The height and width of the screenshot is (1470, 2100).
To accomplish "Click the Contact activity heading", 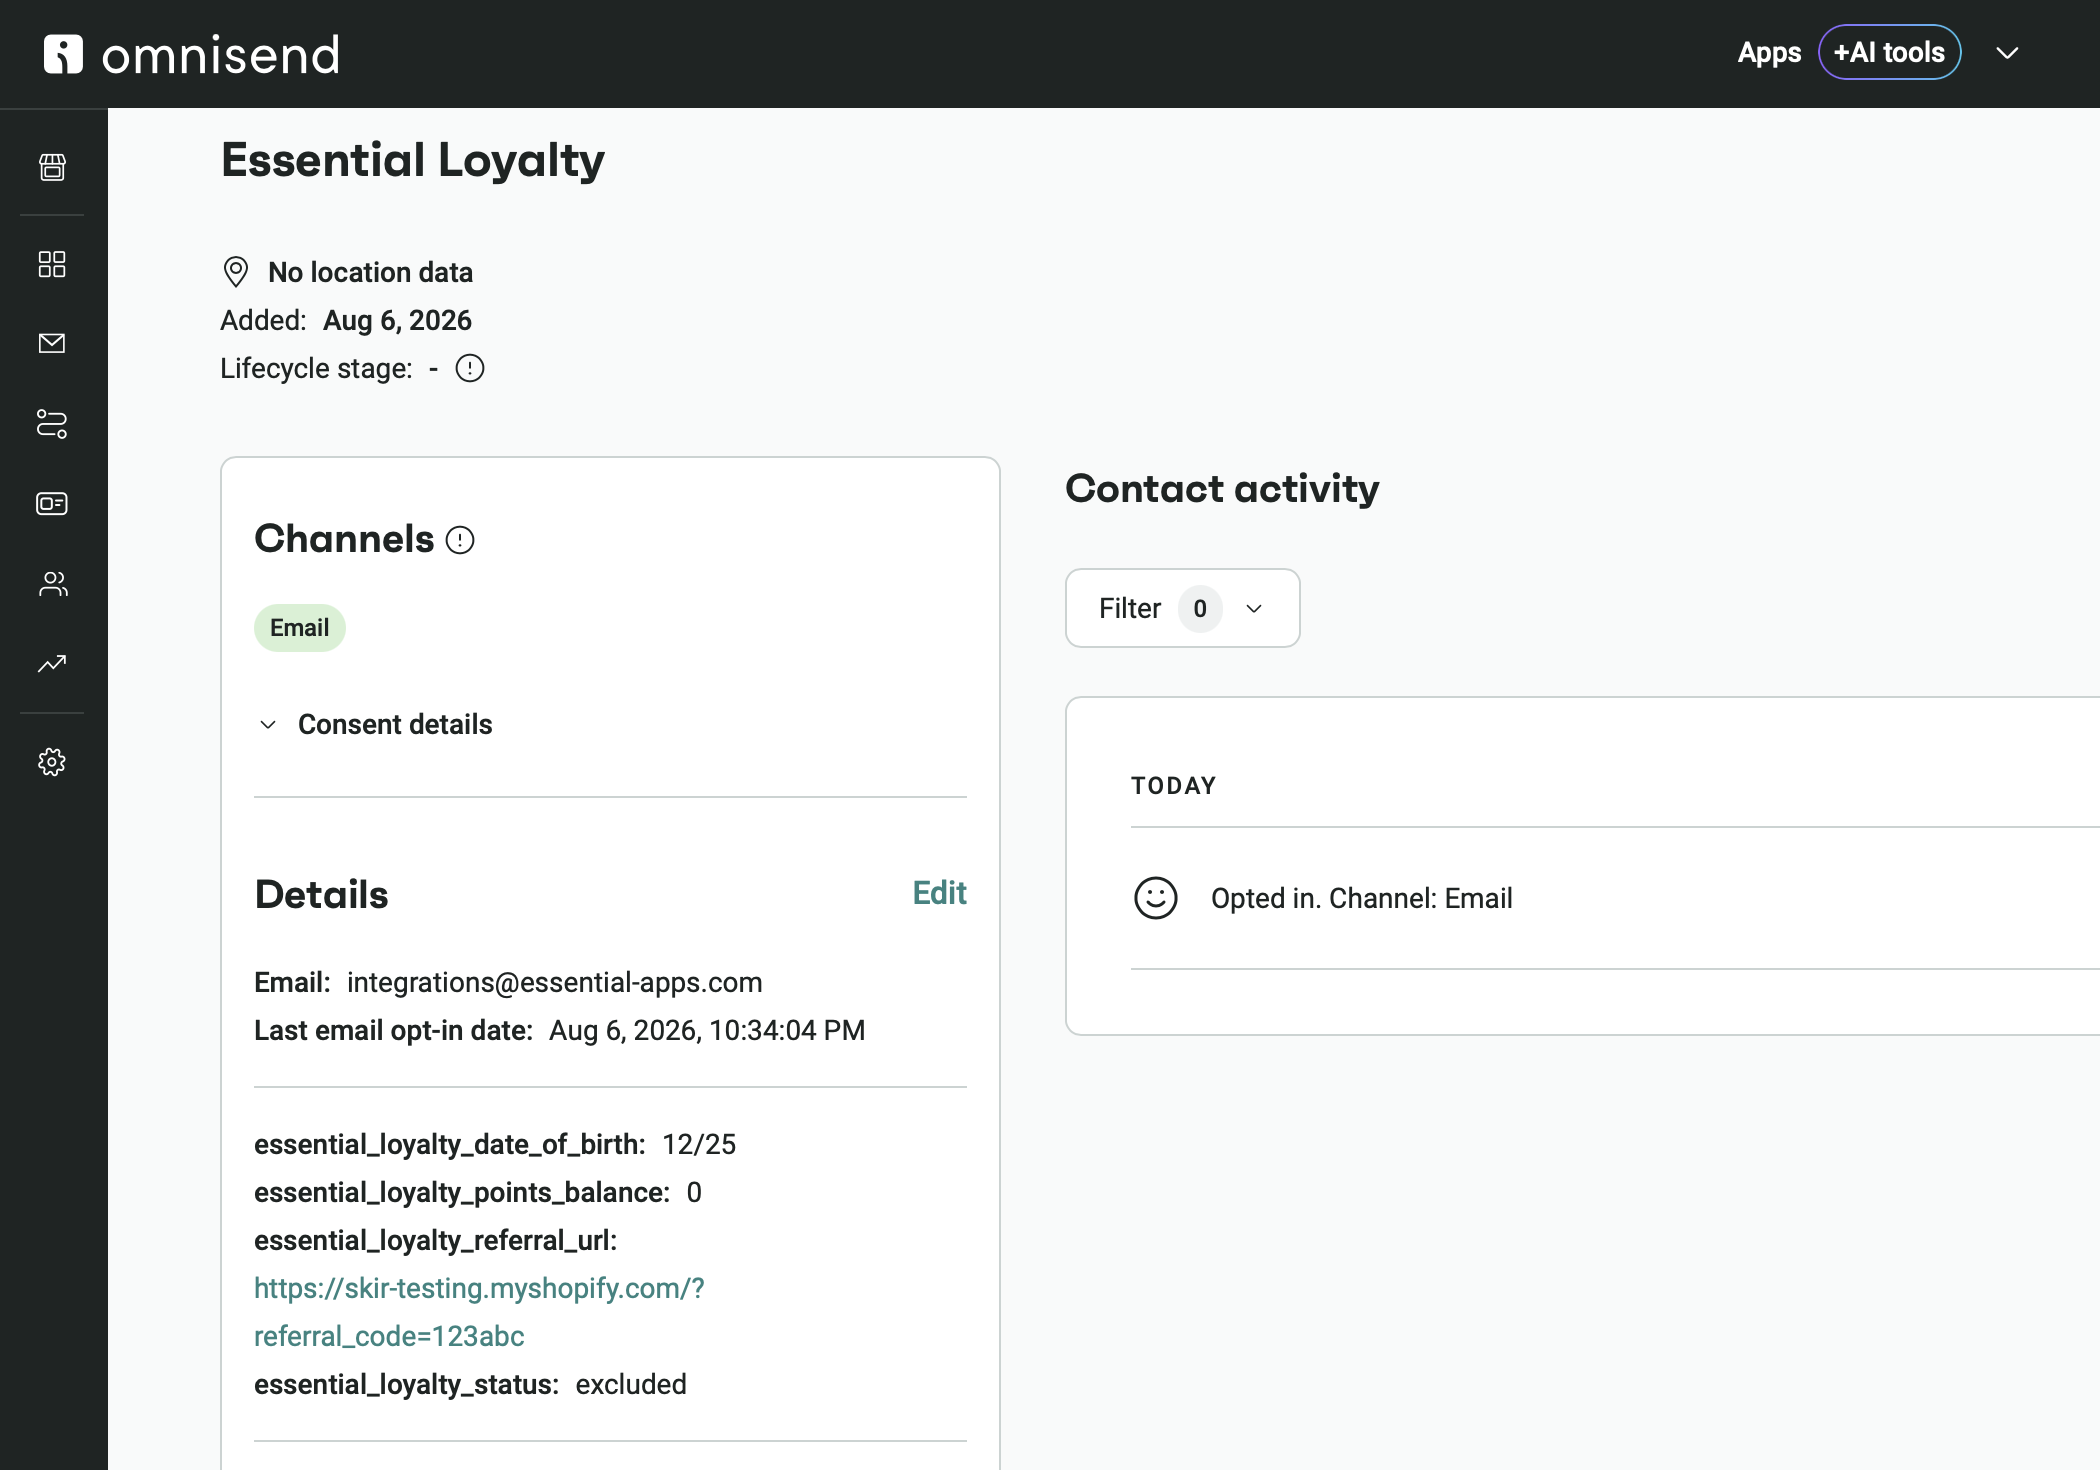I will click(1222, 489).
